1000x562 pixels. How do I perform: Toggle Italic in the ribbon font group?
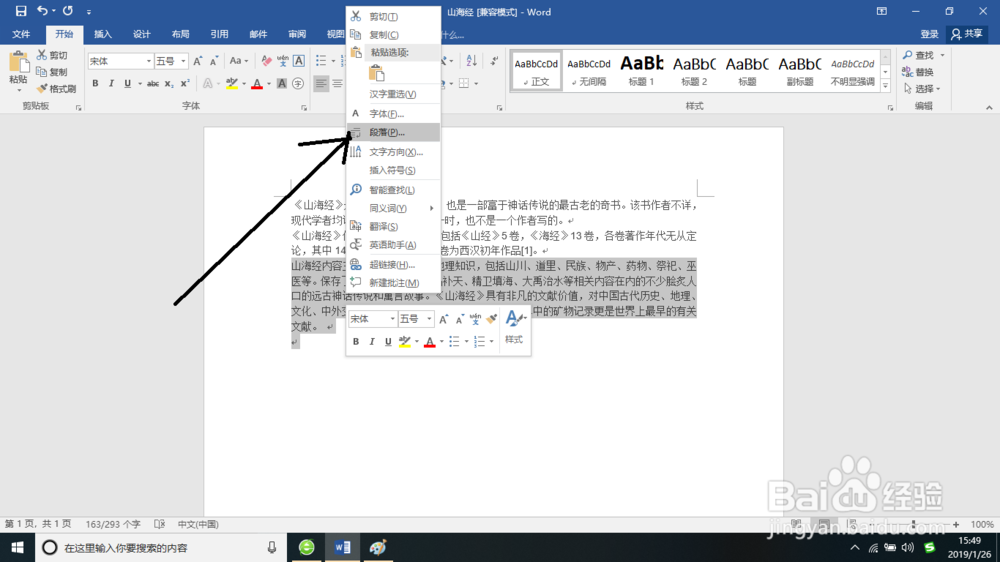pyautogui.click(x=111, y=84)
